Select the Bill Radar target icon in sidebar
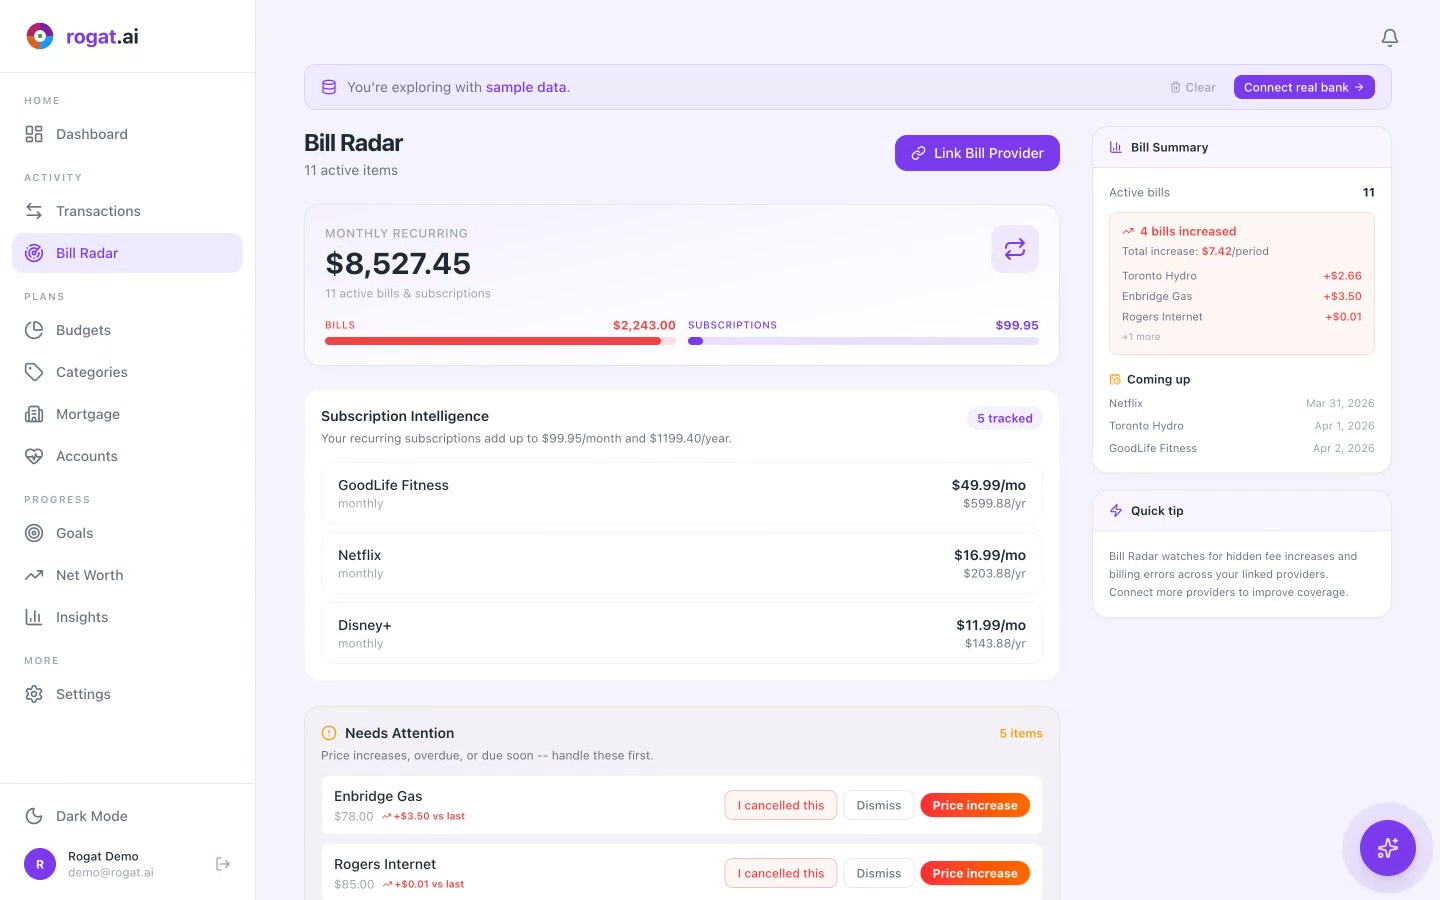The width and height of the screenshot is (1440, 900). point(34,253)
